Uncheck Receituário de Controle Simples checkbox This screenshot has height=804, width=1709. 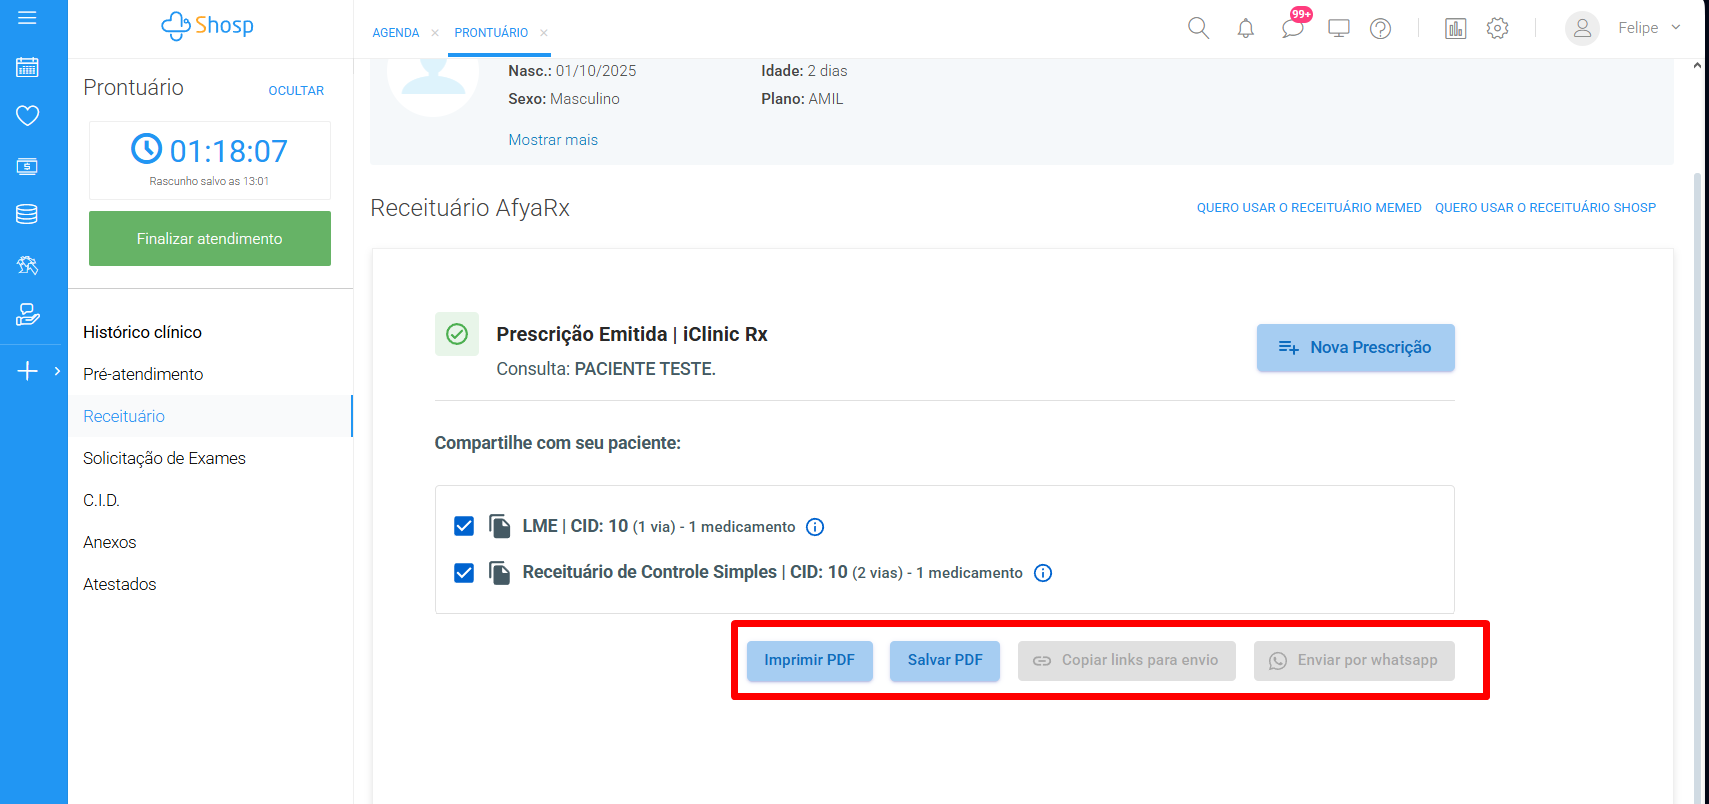click(x=464, y=573)
